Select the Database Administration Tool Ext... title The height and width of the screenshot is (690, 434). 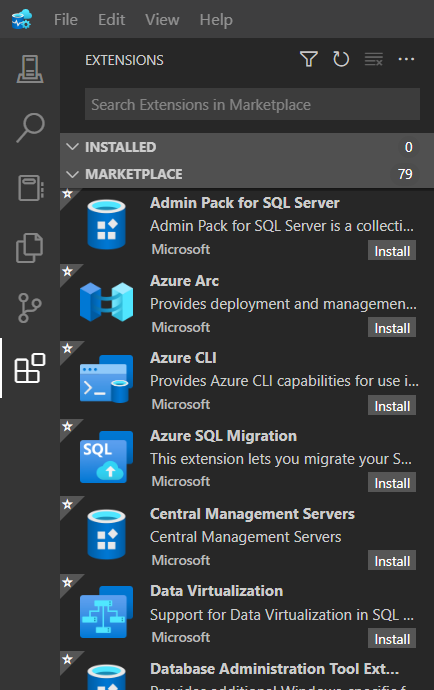coord(274,668)
